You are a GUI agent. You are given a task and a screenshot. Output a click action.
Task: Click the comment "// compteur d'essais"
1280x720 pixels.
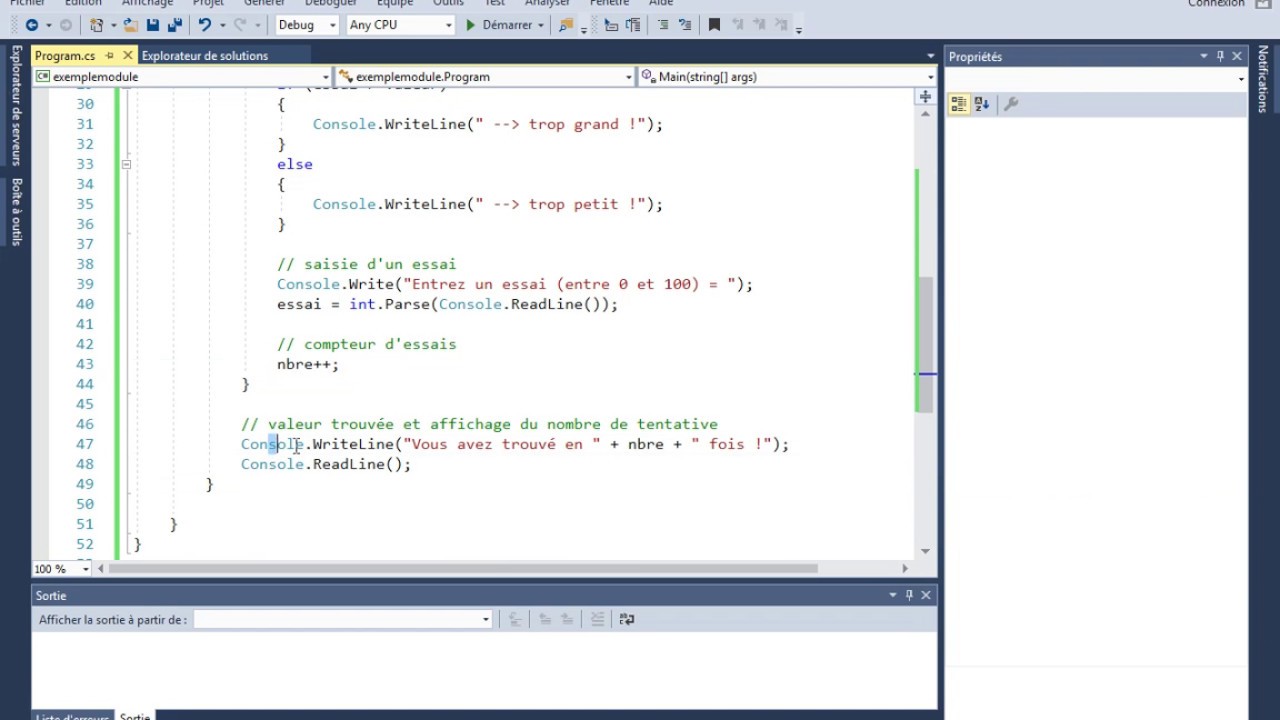coord(367,344)
